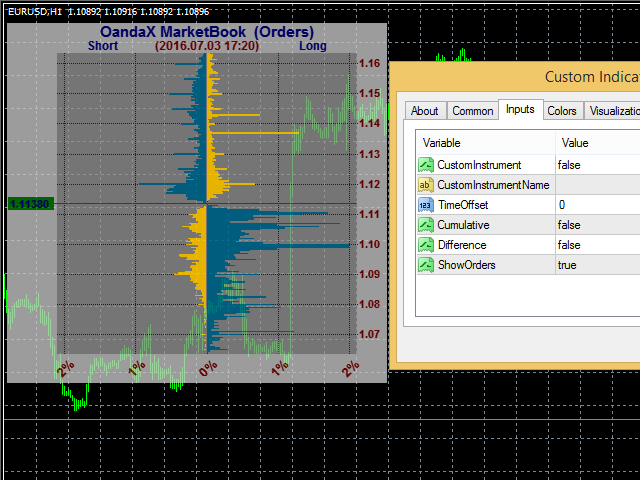
Task: Click the Cumulative boolean parameter icon
Action: (426, 225)
